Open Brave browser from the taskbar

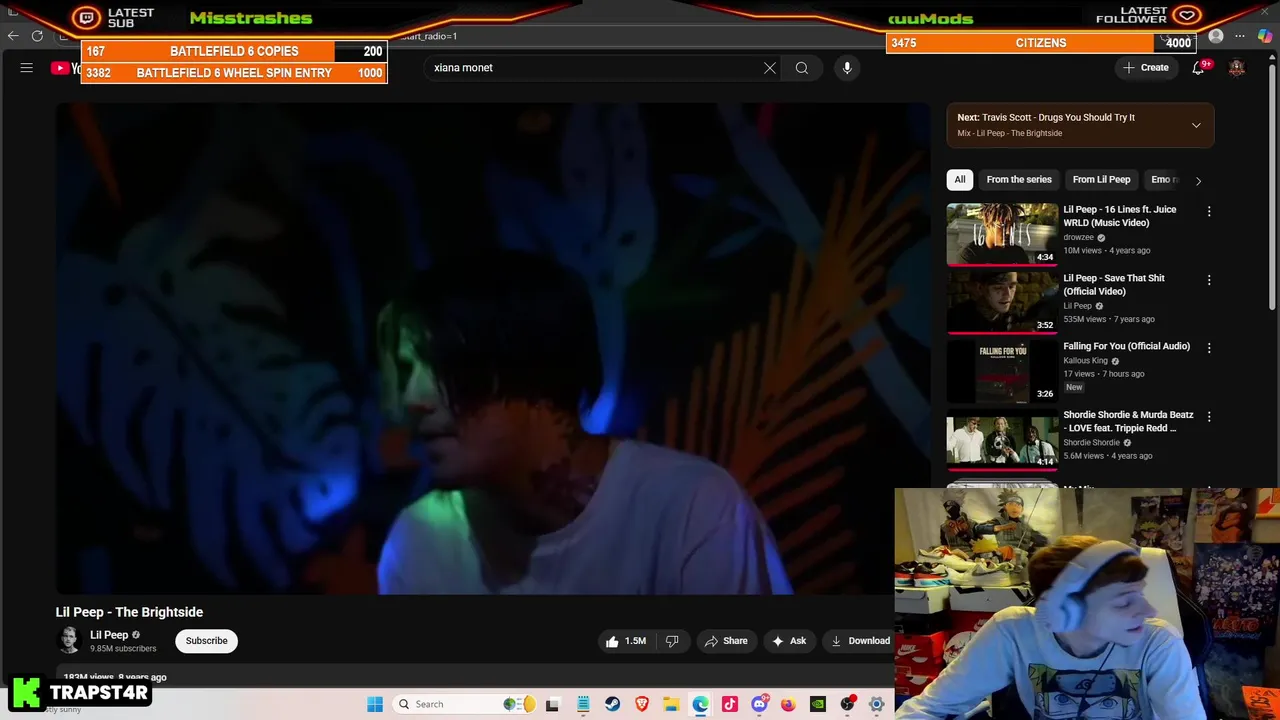tap(642, 704)
